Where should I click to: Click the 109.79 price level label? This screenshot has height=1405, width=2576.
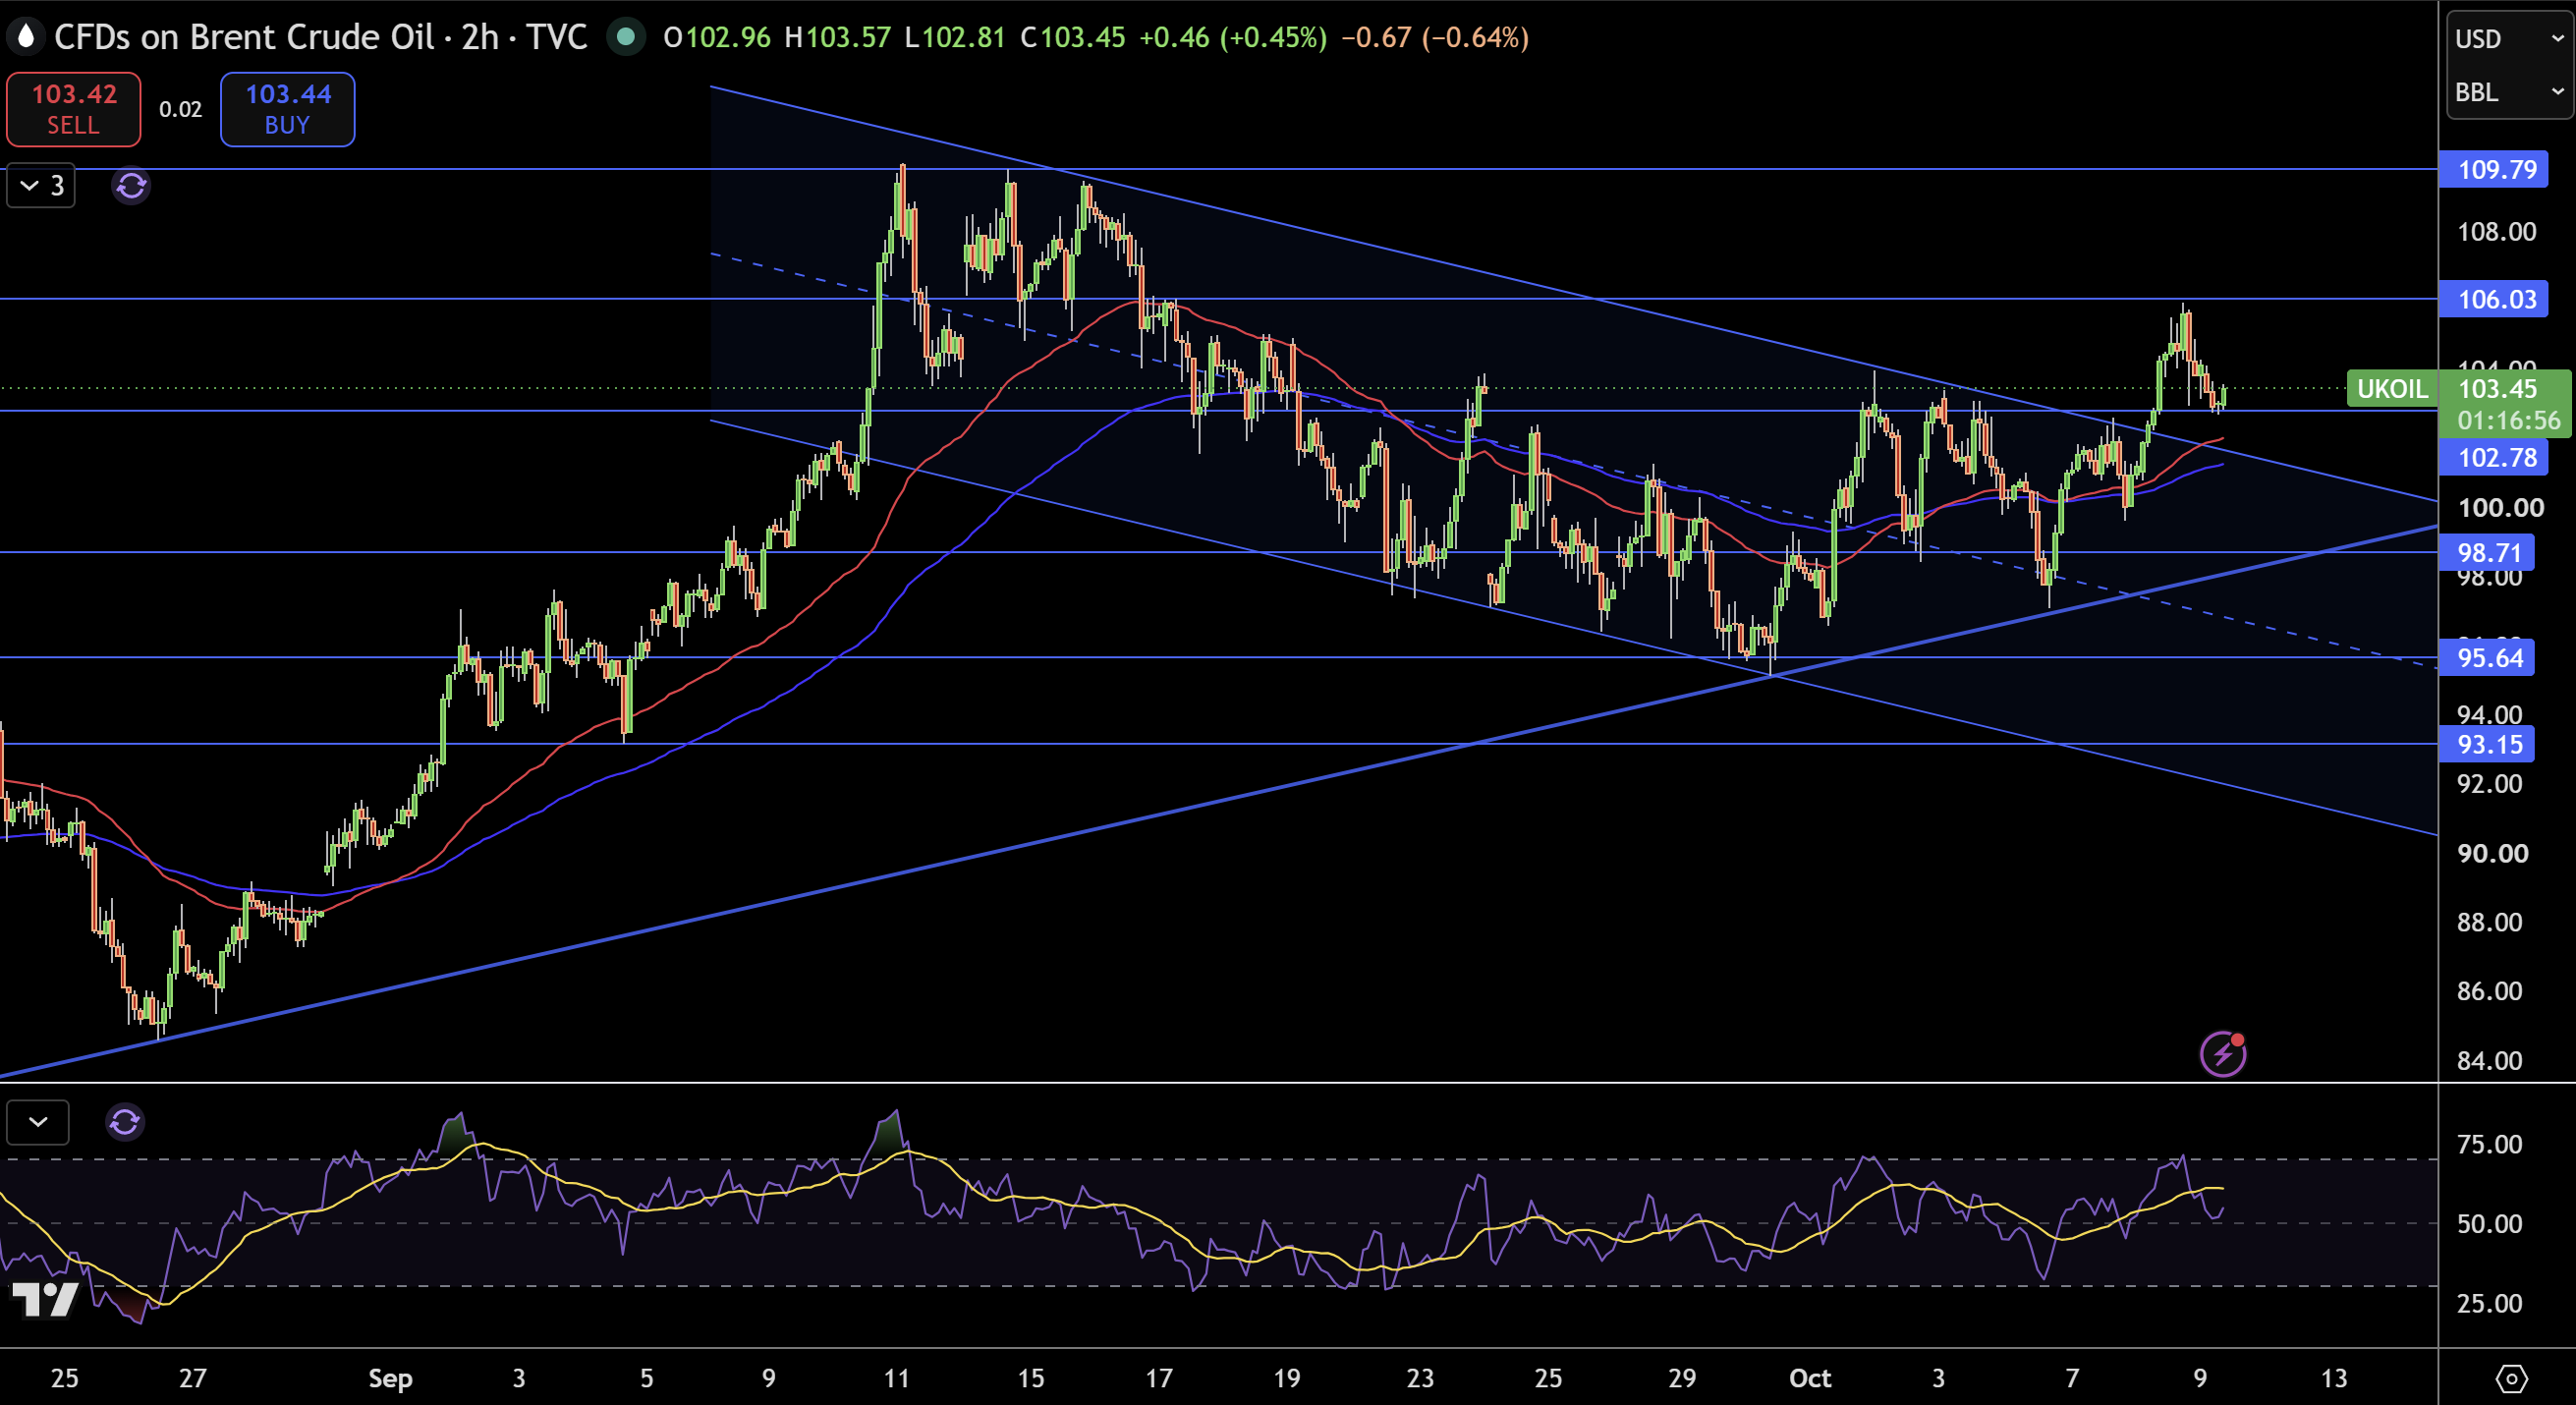coord(2493,169)
